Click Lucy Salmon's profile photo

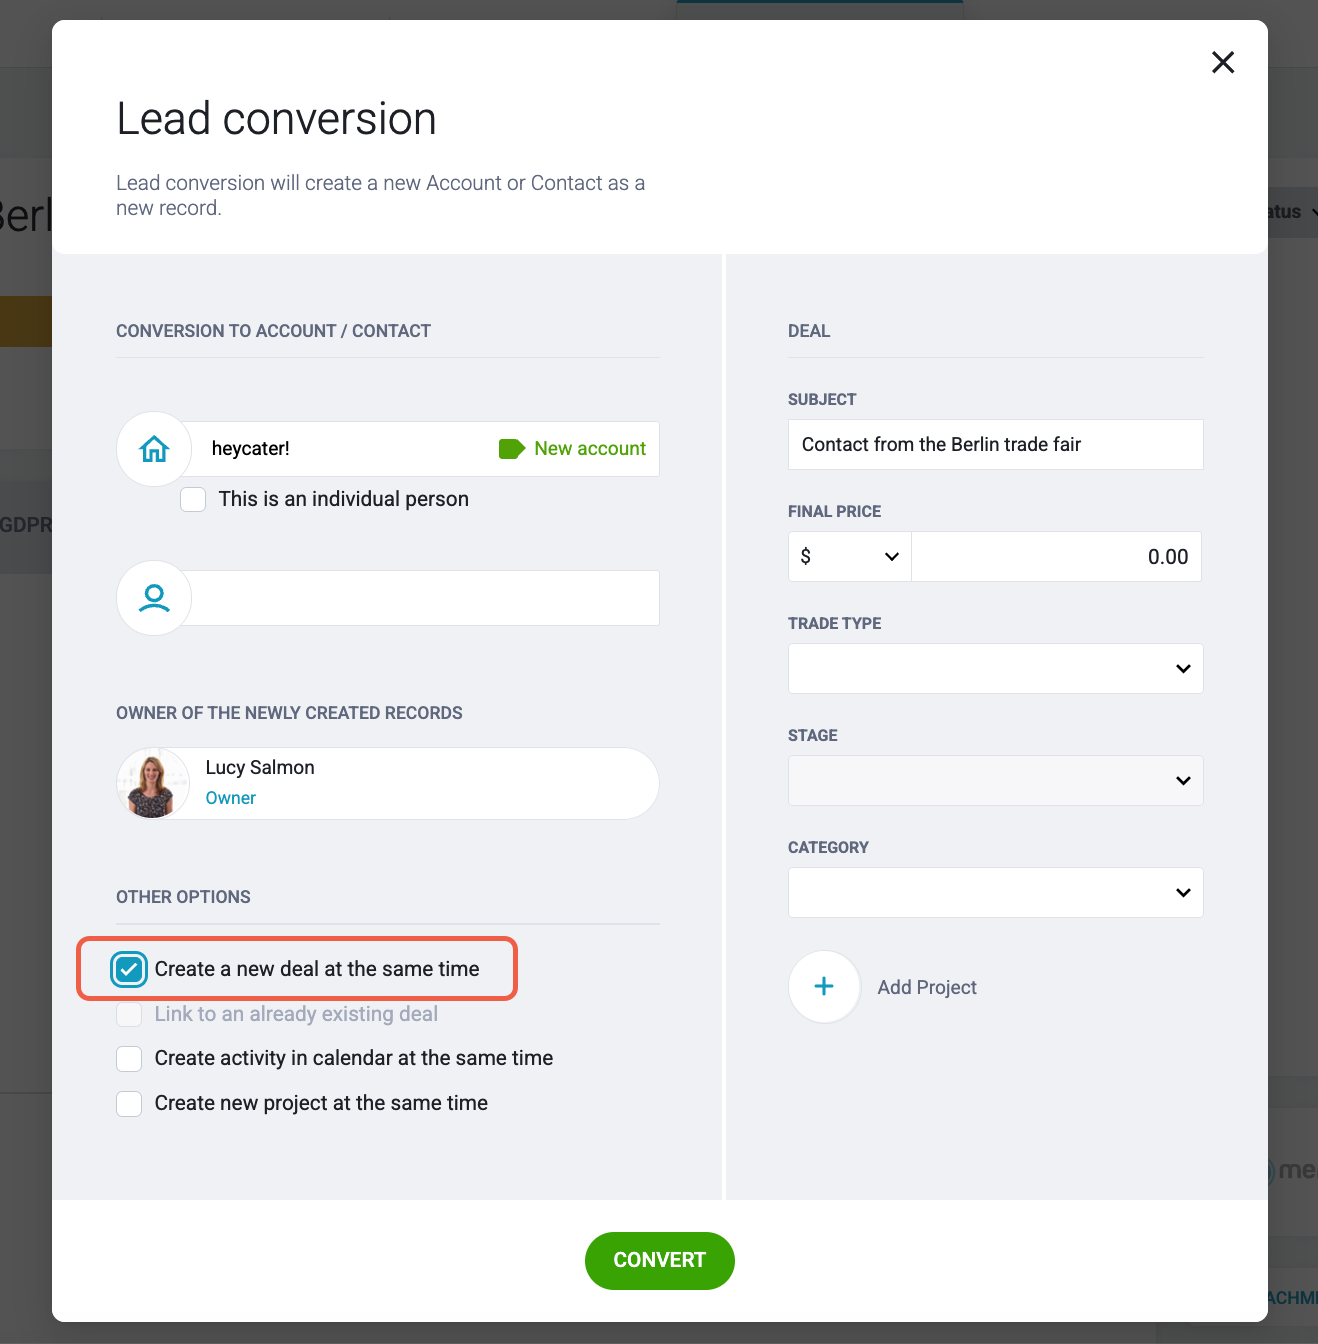tap(153, 784)
